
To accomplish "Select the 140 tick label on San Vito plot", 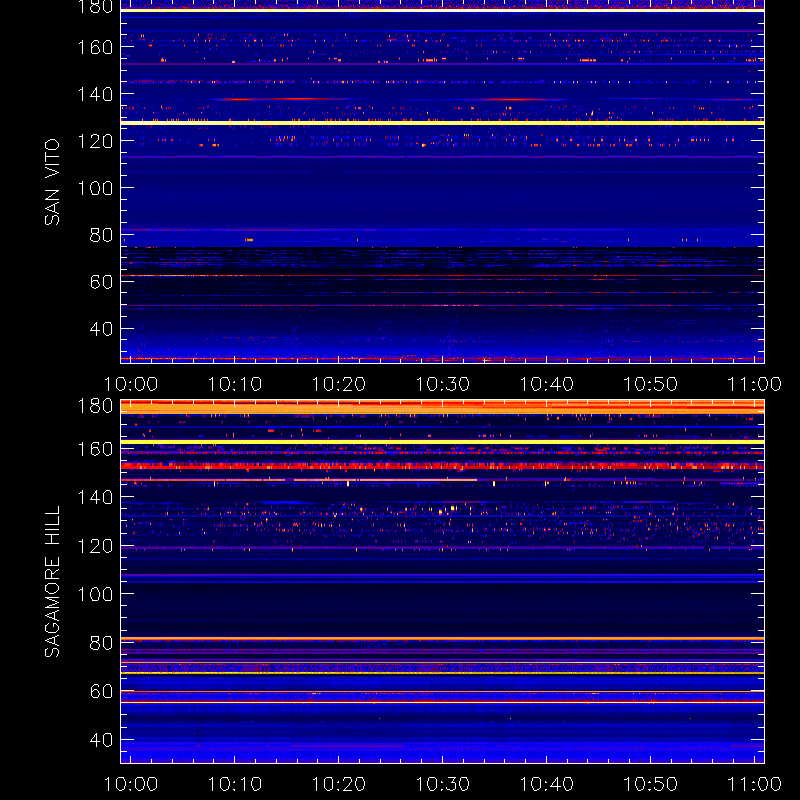I will [95, 94].
